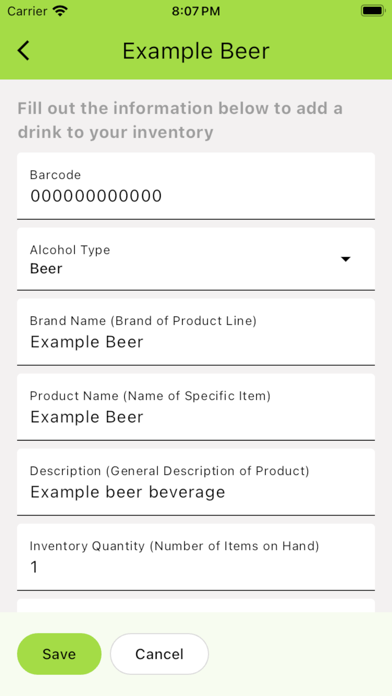Tap the Example Beer page title
The height and width of the screenshot is (696, 392).
[x=196, y=51]
